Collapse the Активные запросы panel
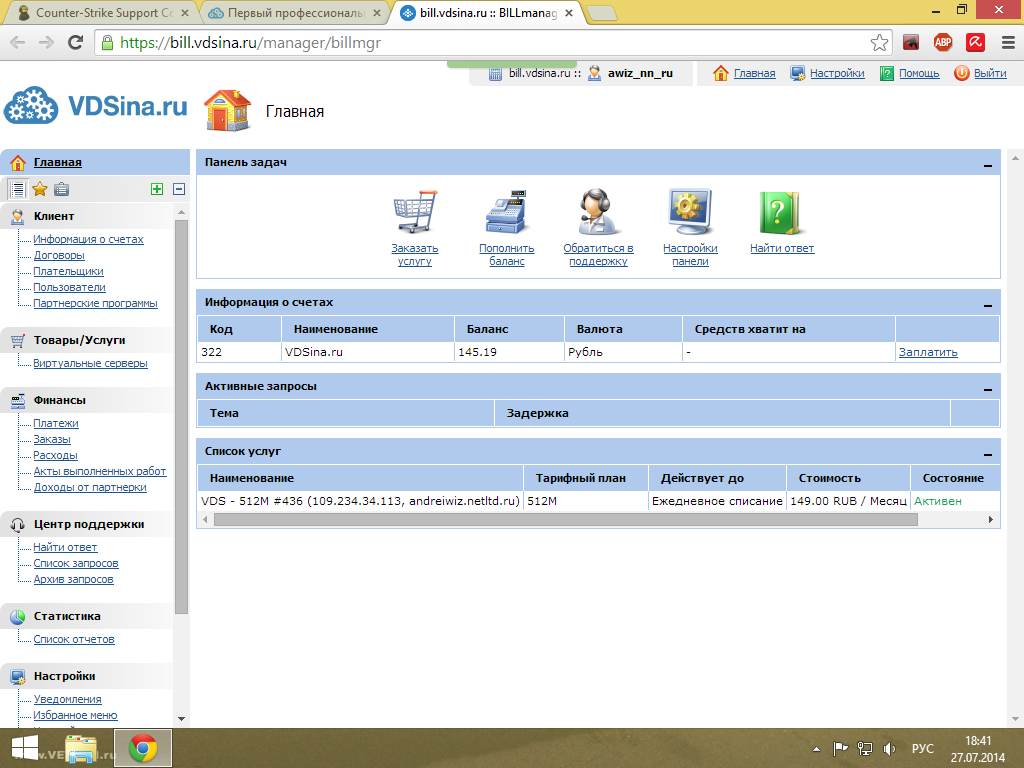This screenshot has width=1024, height=768. click(x=987, y=389)
